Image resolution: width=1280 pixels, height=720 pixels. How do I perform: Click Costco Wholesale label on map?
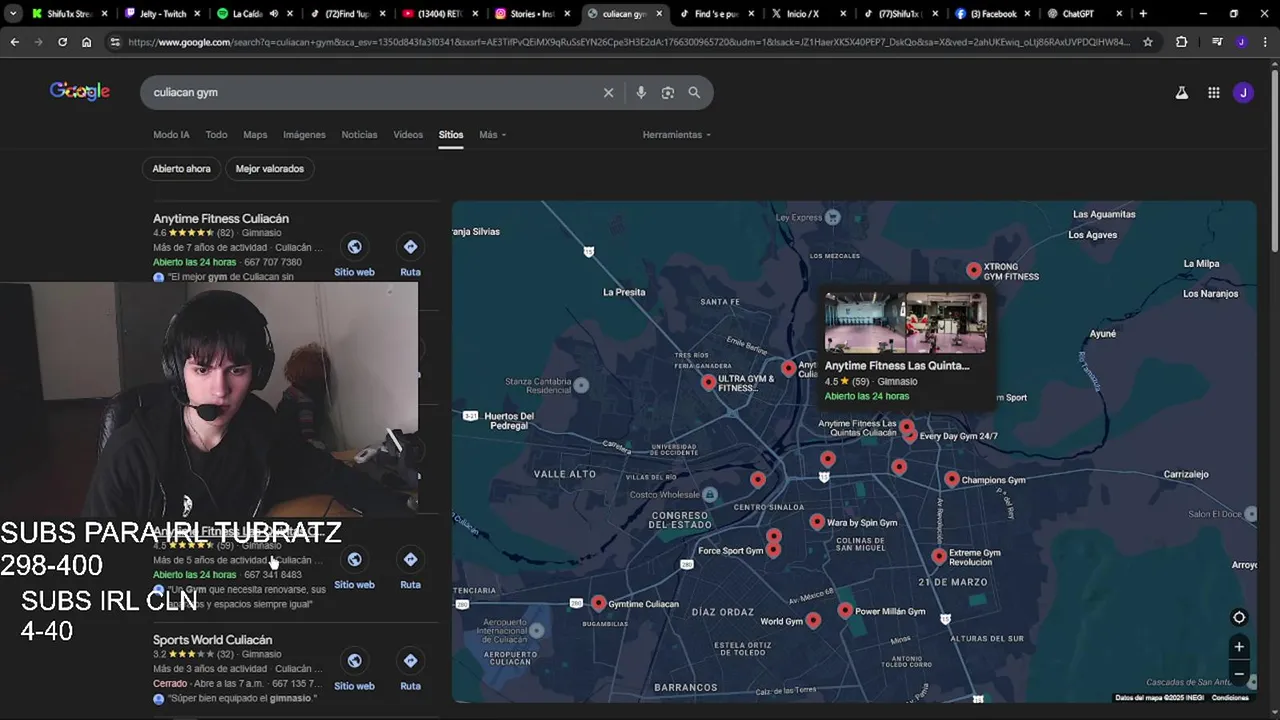[x=666, y=494]
